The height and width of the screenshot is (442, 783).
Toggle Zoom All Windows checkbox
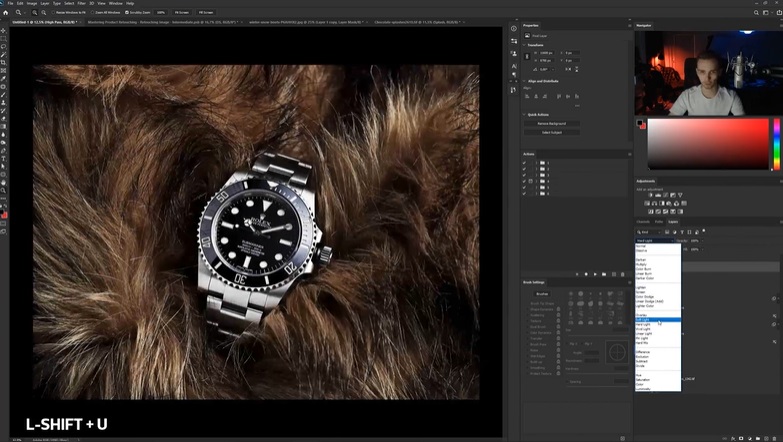coord(93,12)
